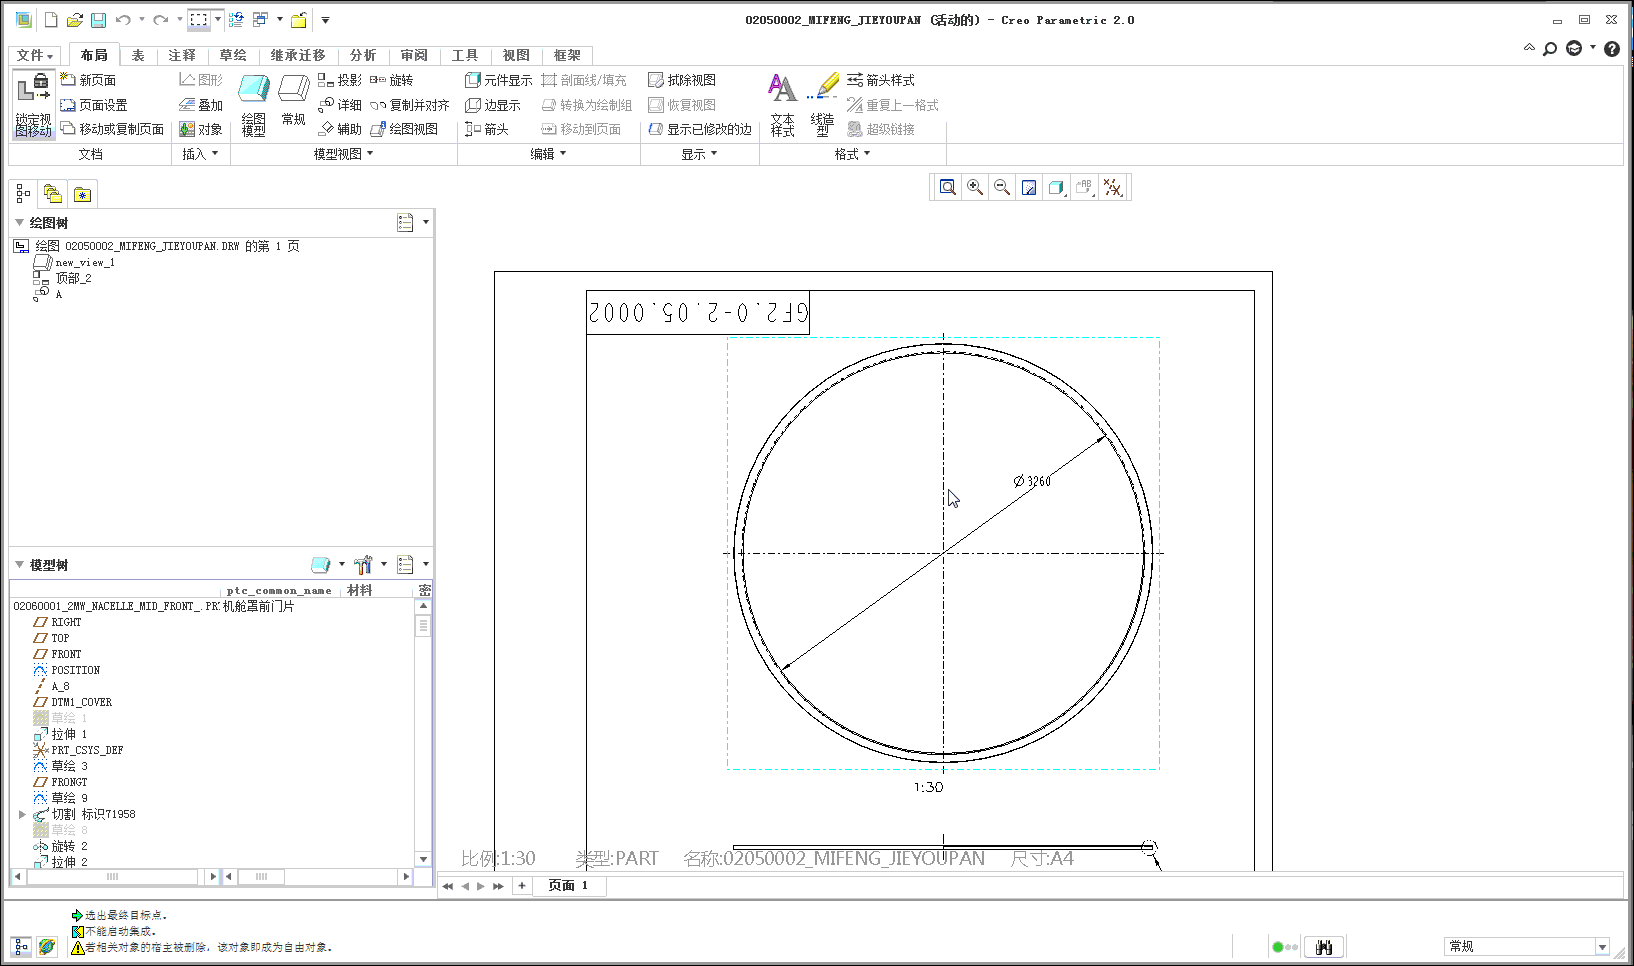Switch to the Review (审阅) tab
Image resolution: width=1634 pixels, height=966 pixels.
click(414, 55)
